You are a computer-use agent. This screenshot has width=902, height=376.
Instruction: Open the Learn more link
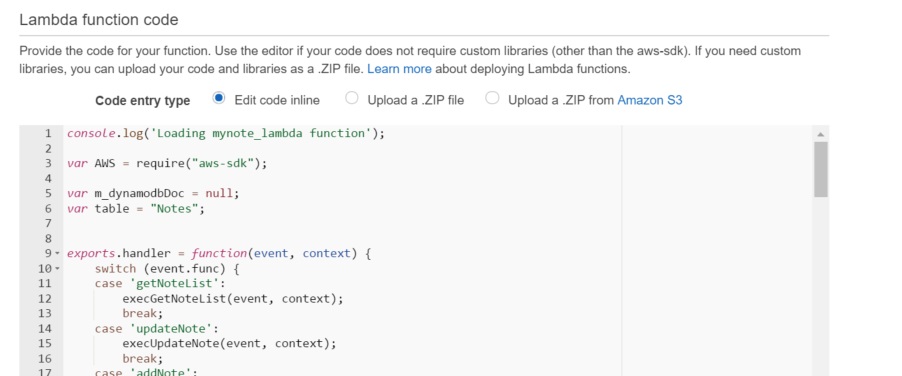coord(399,70)
